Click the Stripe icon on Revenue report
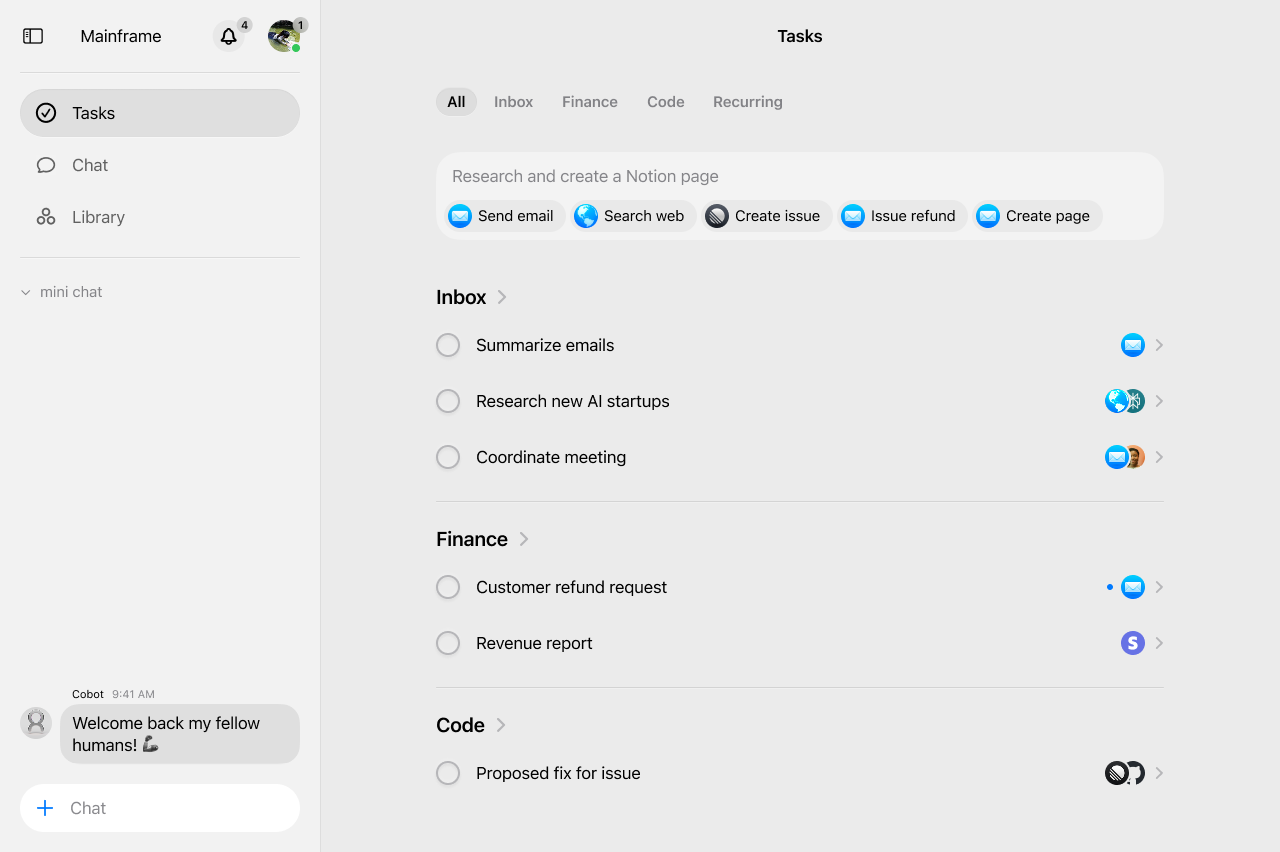 coord(1132,643)
